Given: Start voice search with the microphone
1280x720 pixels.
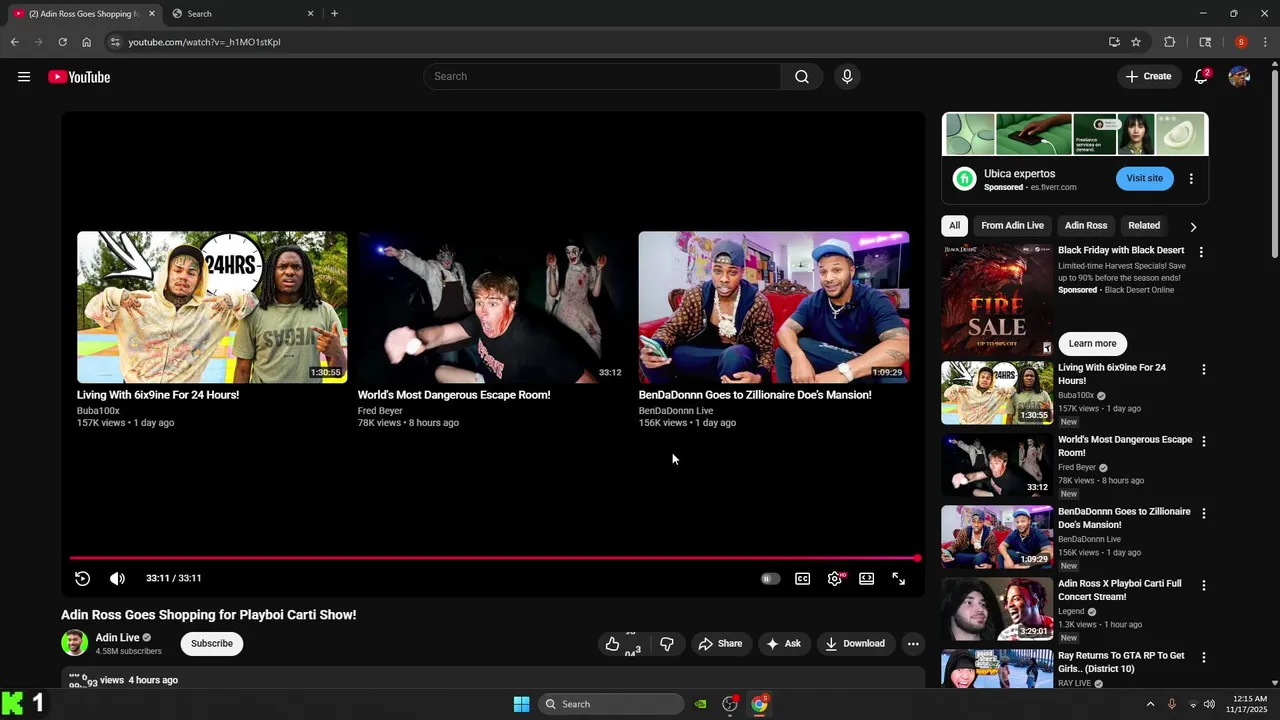Looking at the screenshot, I should [x=847, y=77].
